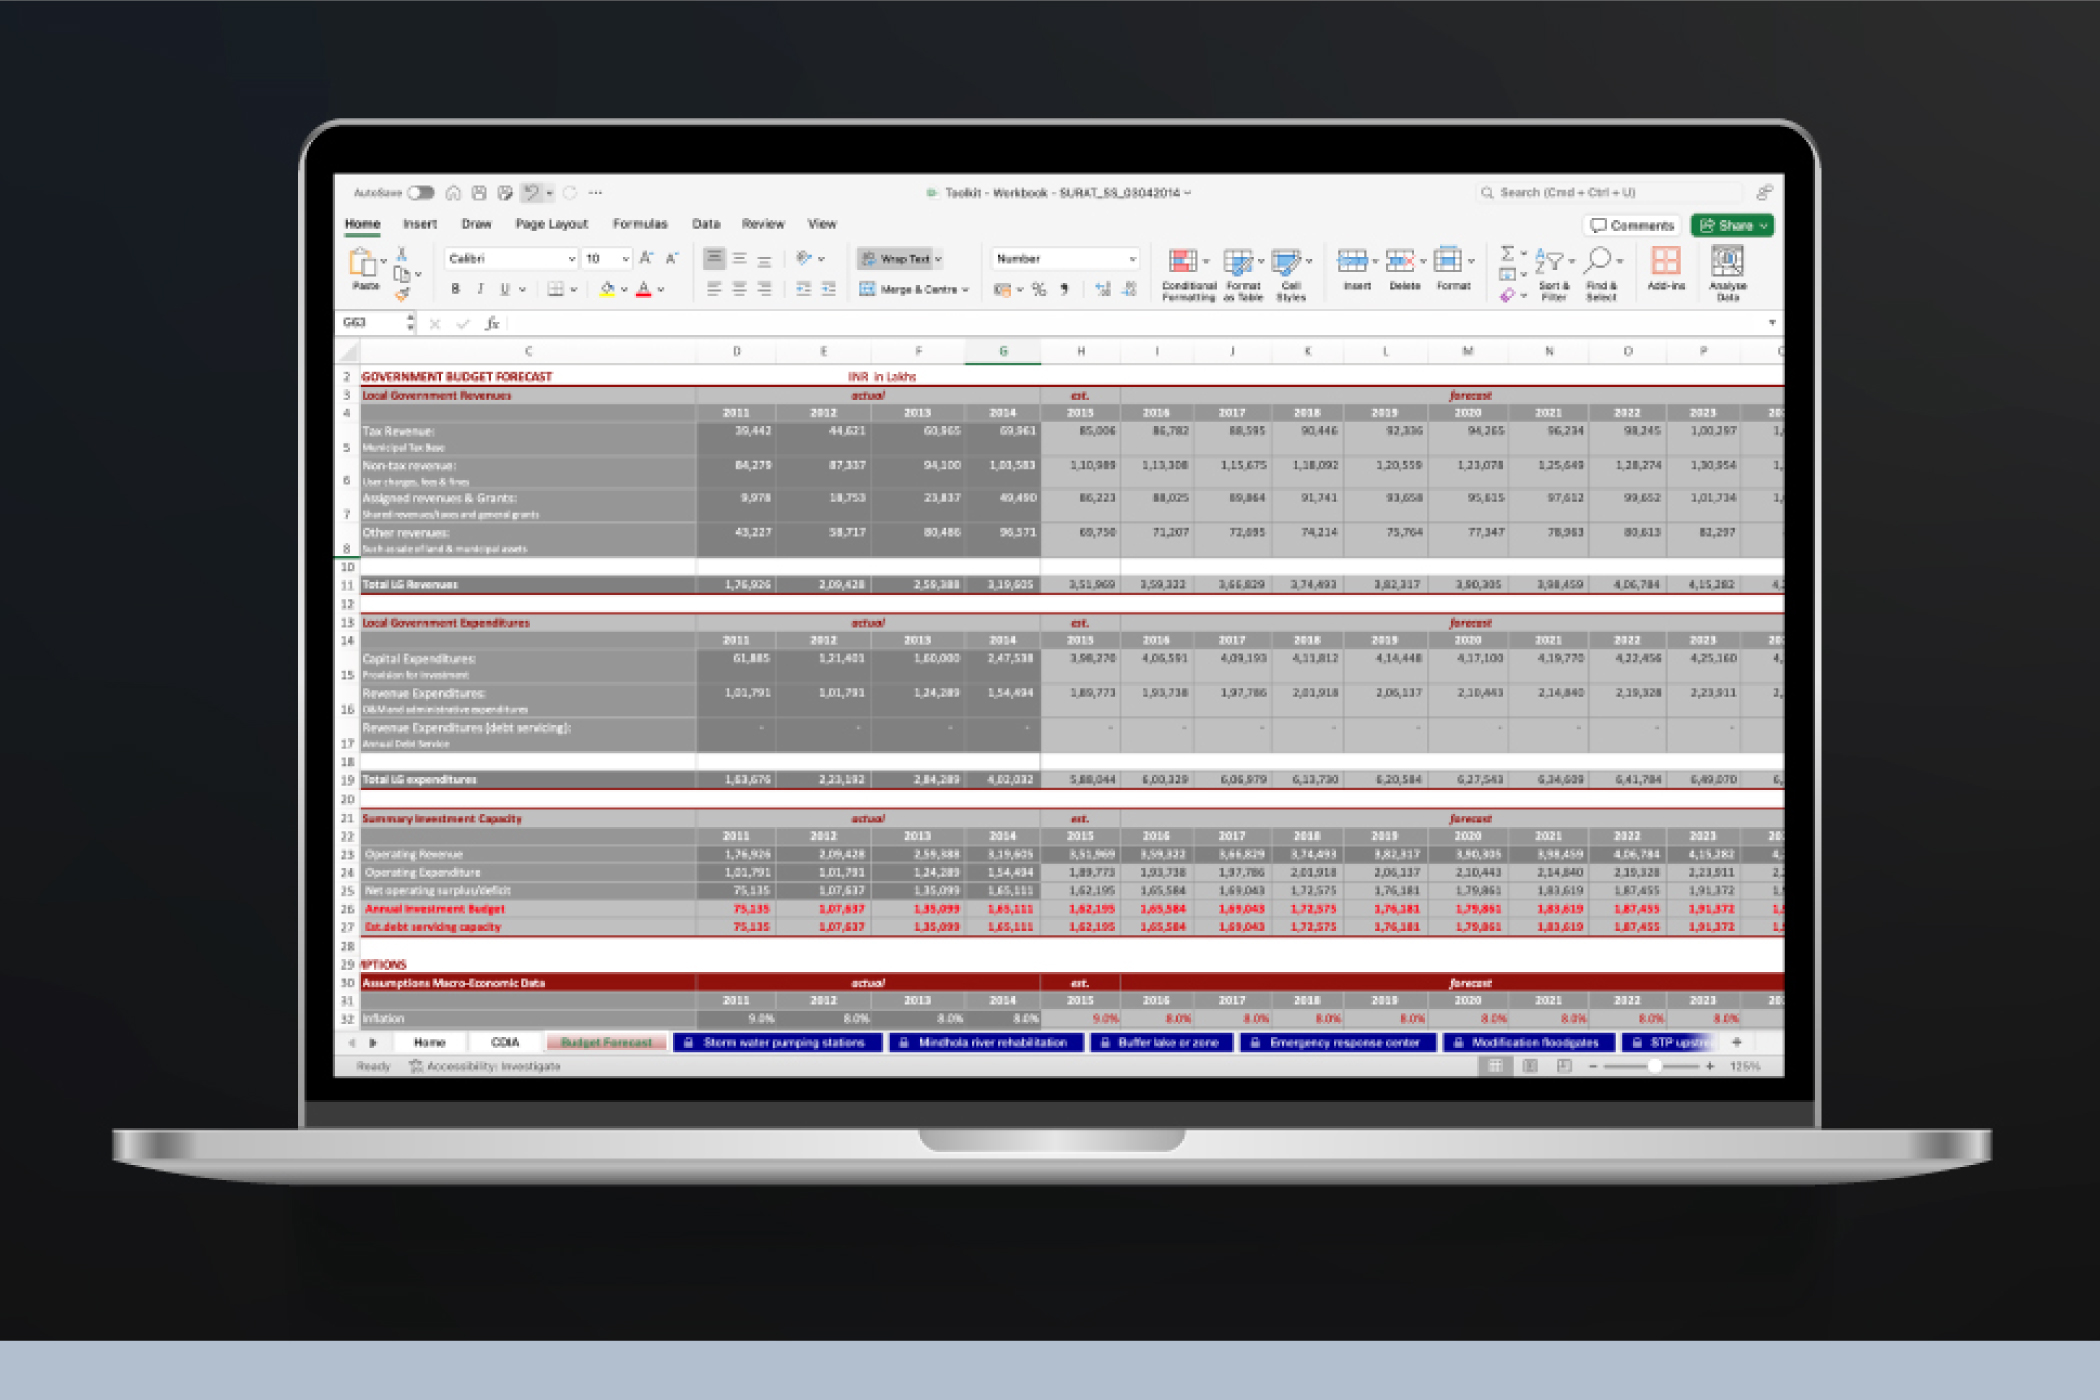Screen dimensions: 2100x1400
Task: Toggle Align Right button
Action: pos(764,289)
